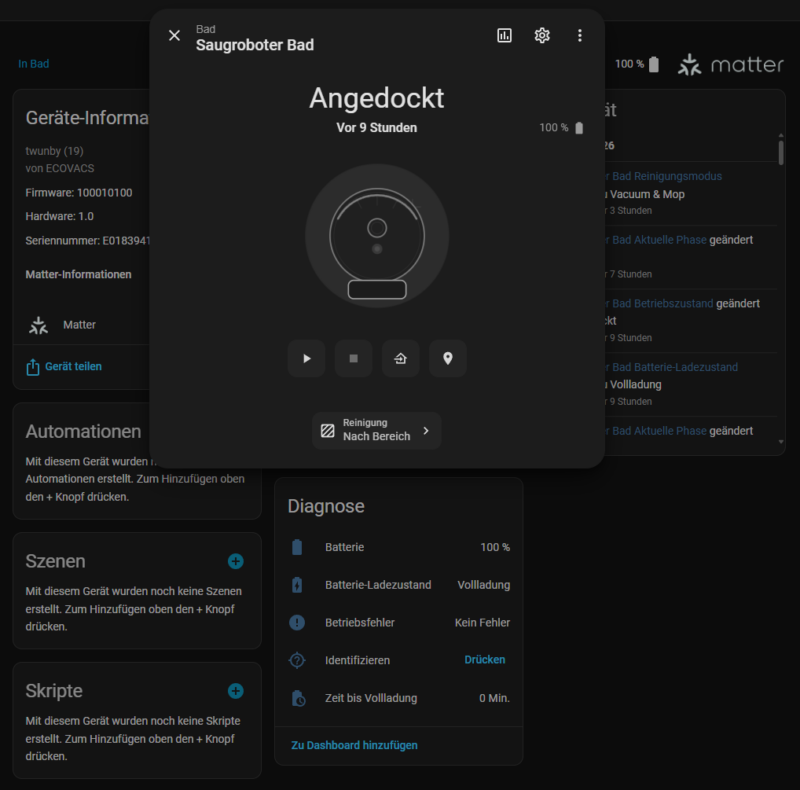The height and width of the screenshot is (790, 800).
Task: Click the vacuum robot illustration
Action: (377, 236)
